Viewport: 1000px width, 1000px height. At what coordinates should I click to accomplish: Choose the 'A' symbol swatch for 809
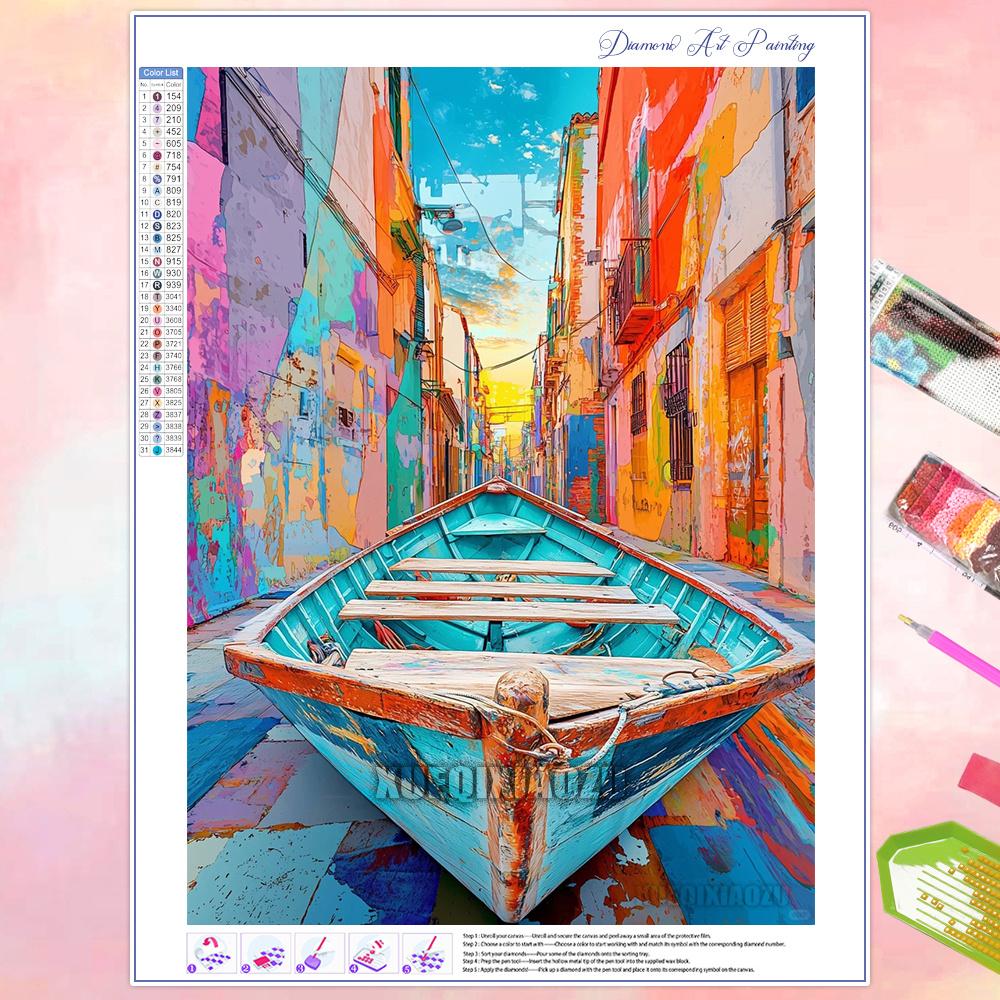pos(157,191)
